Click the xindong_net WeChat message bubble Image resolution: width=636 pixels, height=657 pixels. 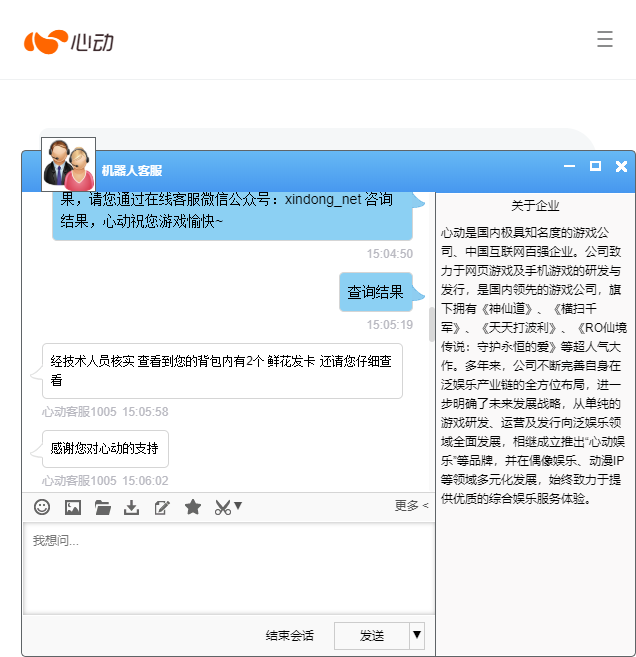point(233,215)
